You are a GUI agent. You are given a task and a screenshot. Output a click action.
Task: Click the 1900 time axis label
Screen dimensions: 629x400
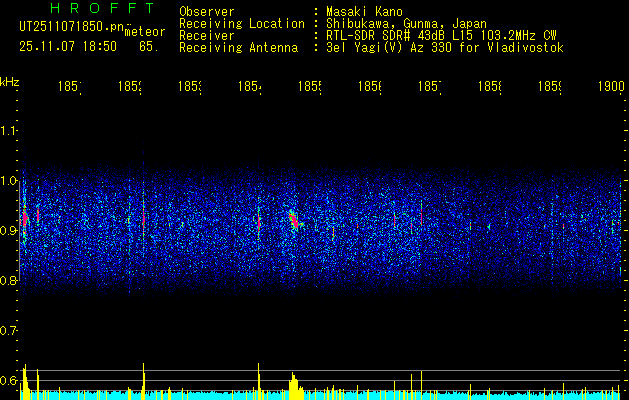[611, 86]
